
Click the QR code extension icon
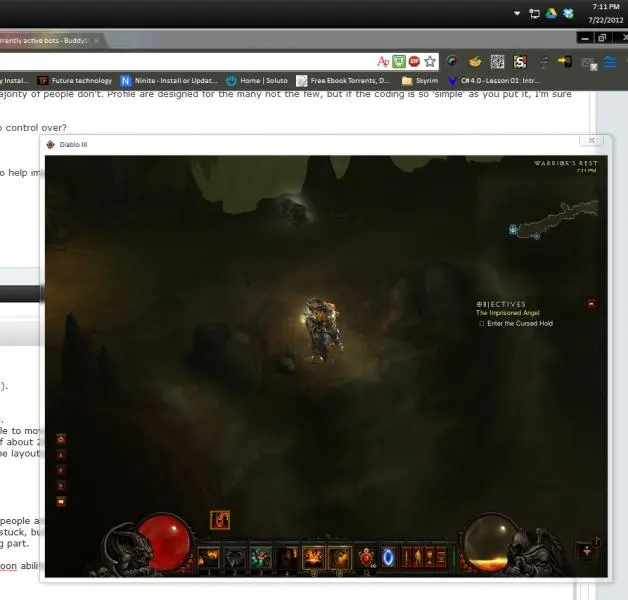point(495,61)
